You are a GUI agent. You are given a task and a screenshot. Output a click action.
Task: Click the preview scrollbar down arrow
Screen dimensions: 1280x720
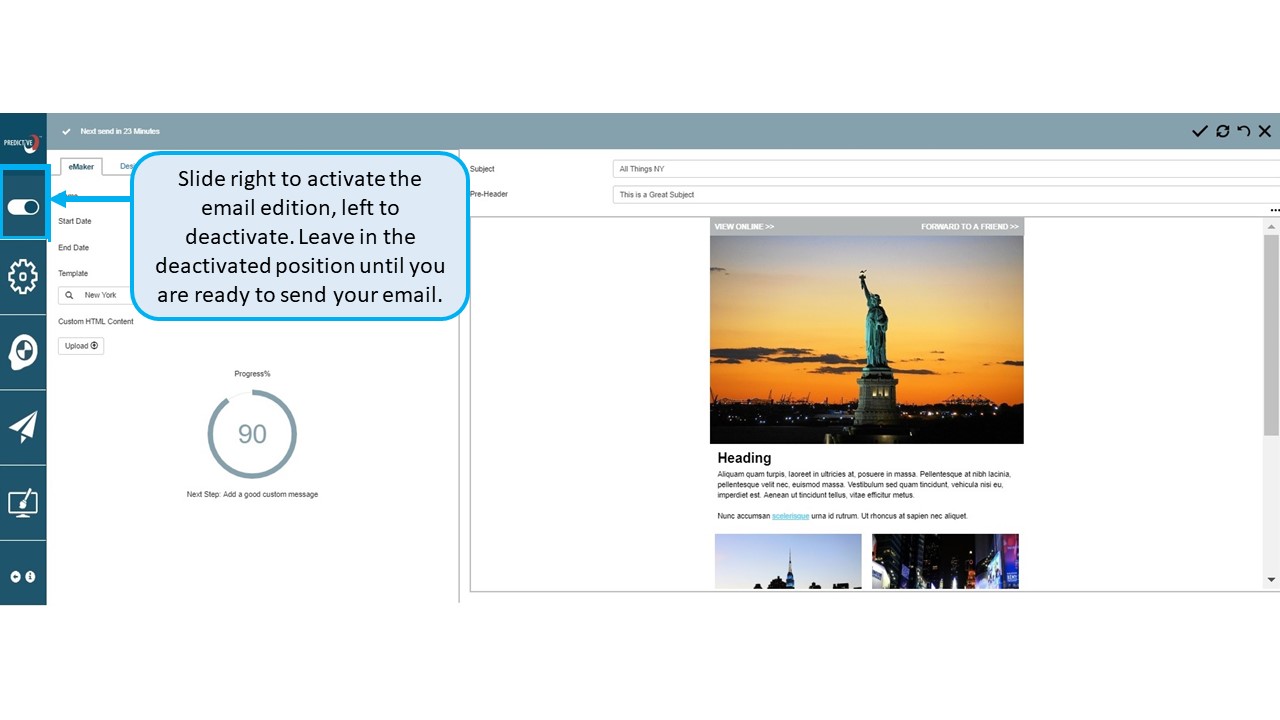tap(1271, 580)
